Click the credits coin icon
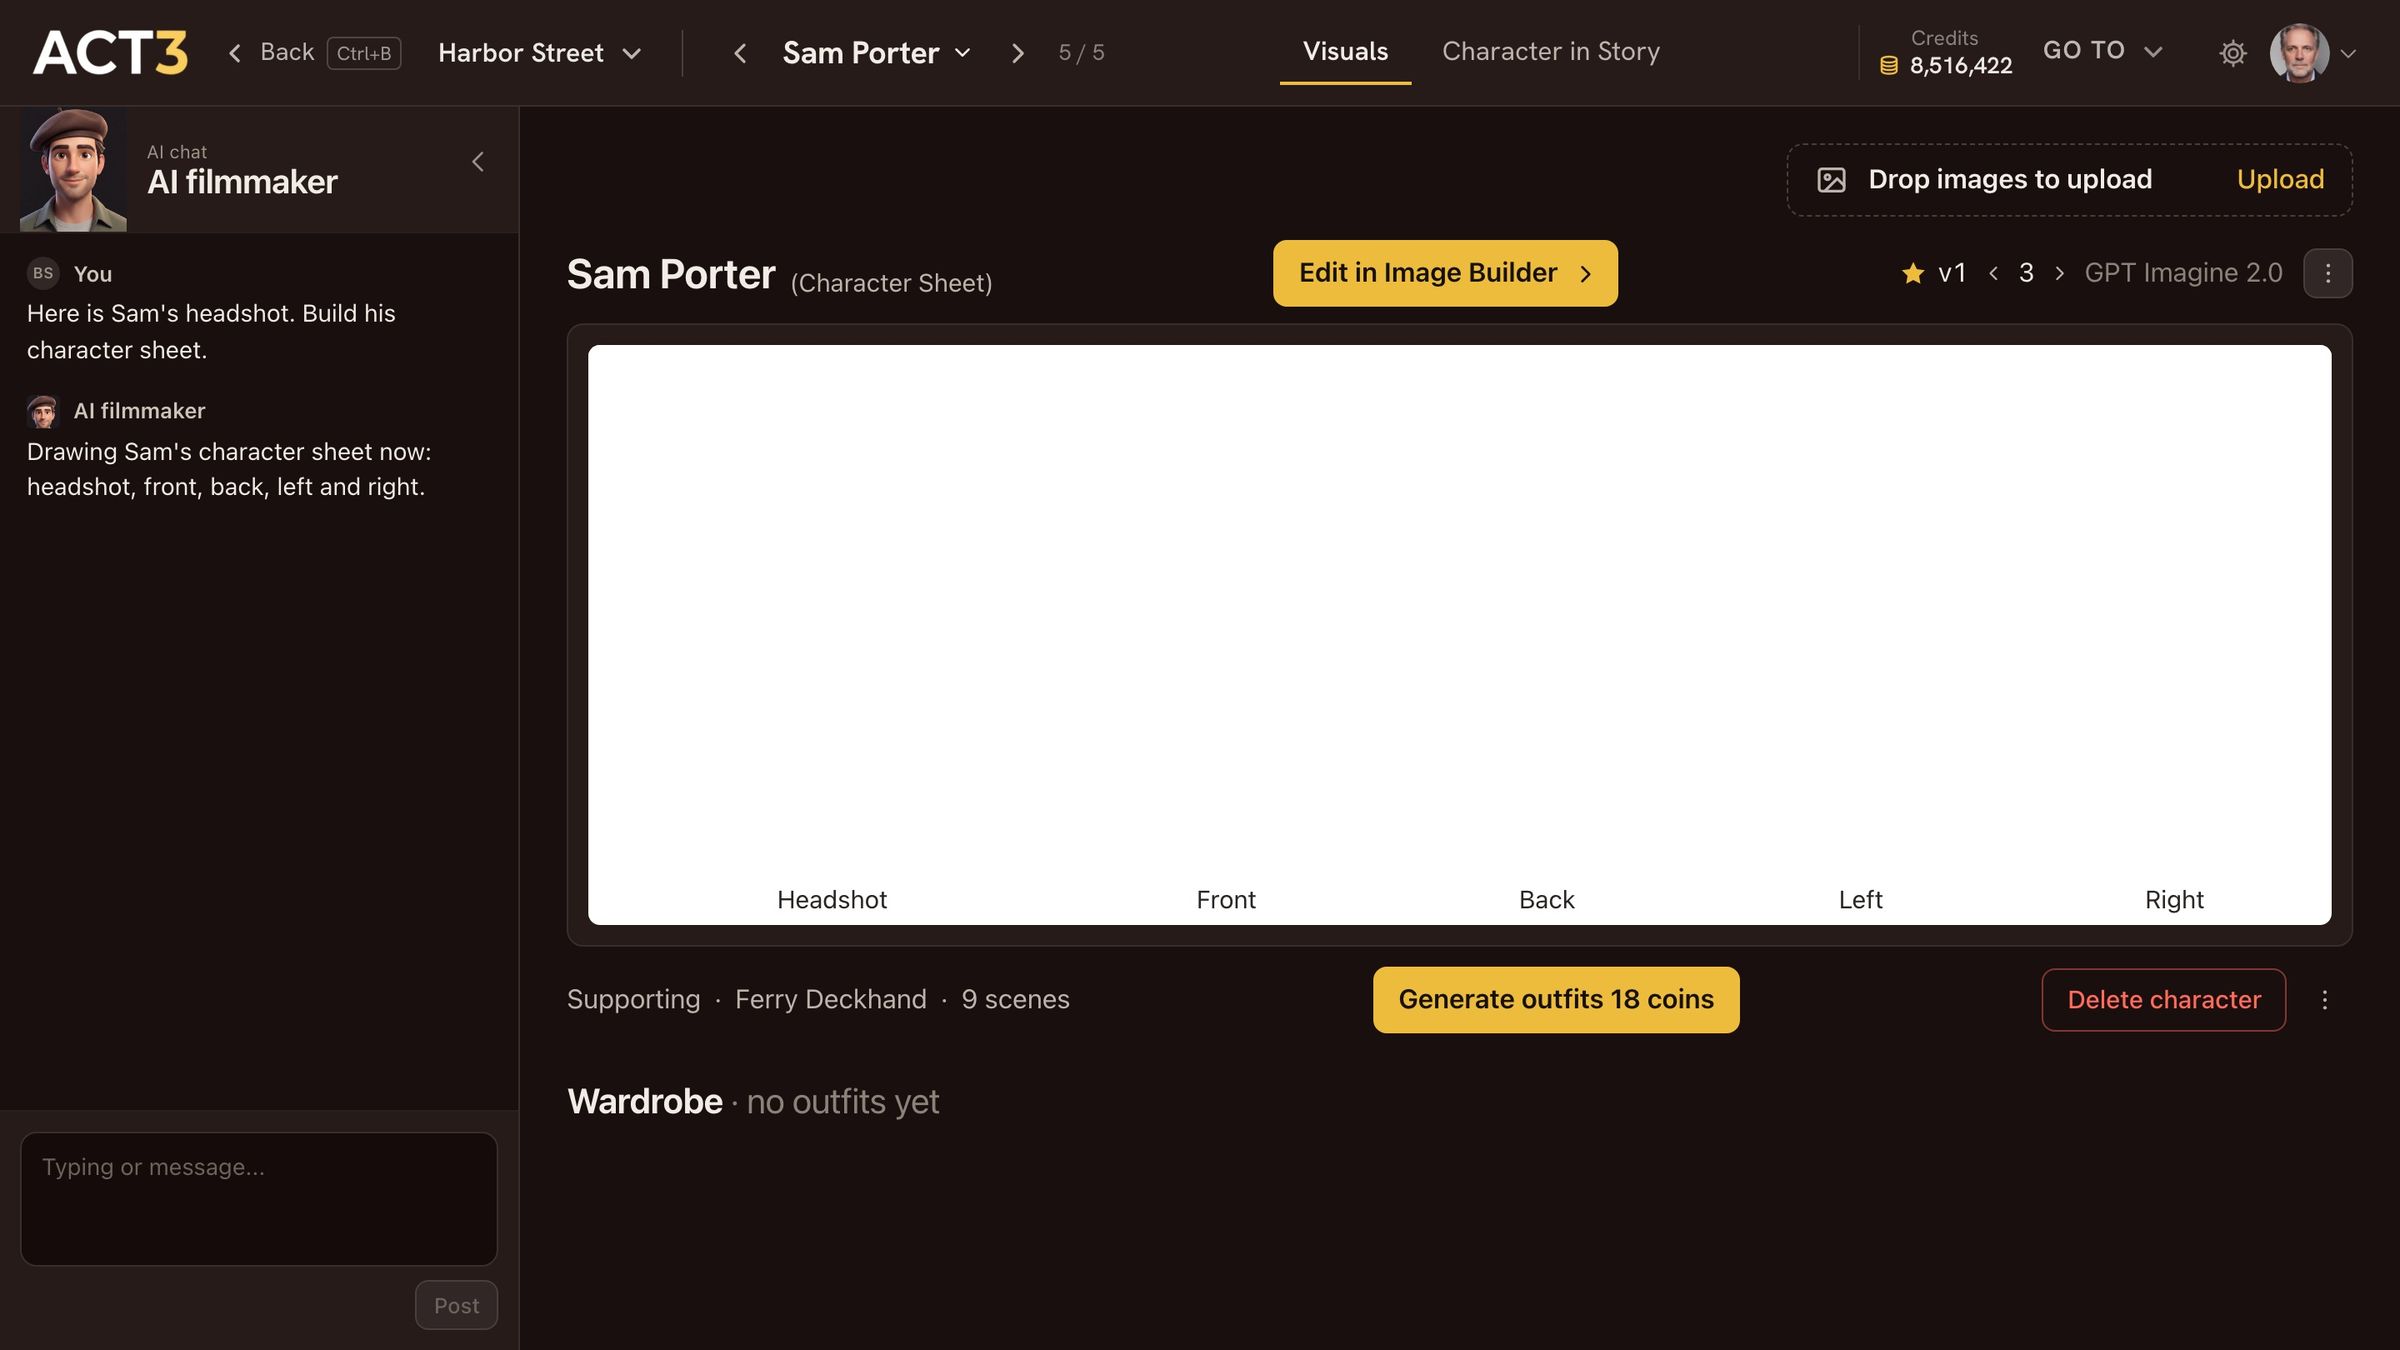 click(x=1889, y=66)
